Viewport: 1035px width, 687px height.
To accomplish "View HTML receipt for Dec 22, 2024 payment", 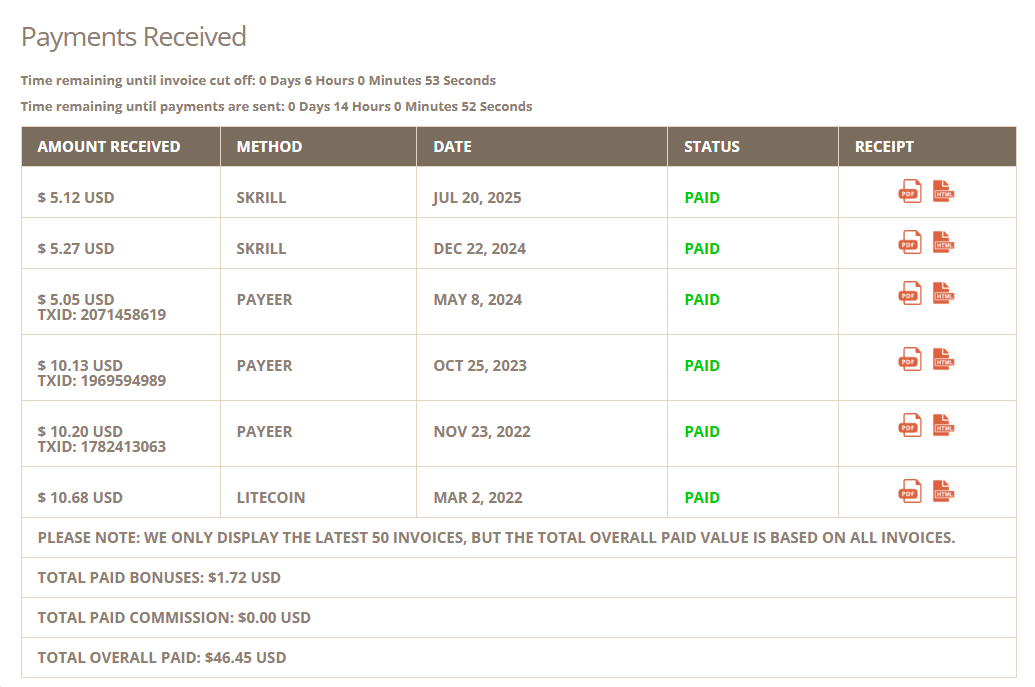I will [943, 242].
